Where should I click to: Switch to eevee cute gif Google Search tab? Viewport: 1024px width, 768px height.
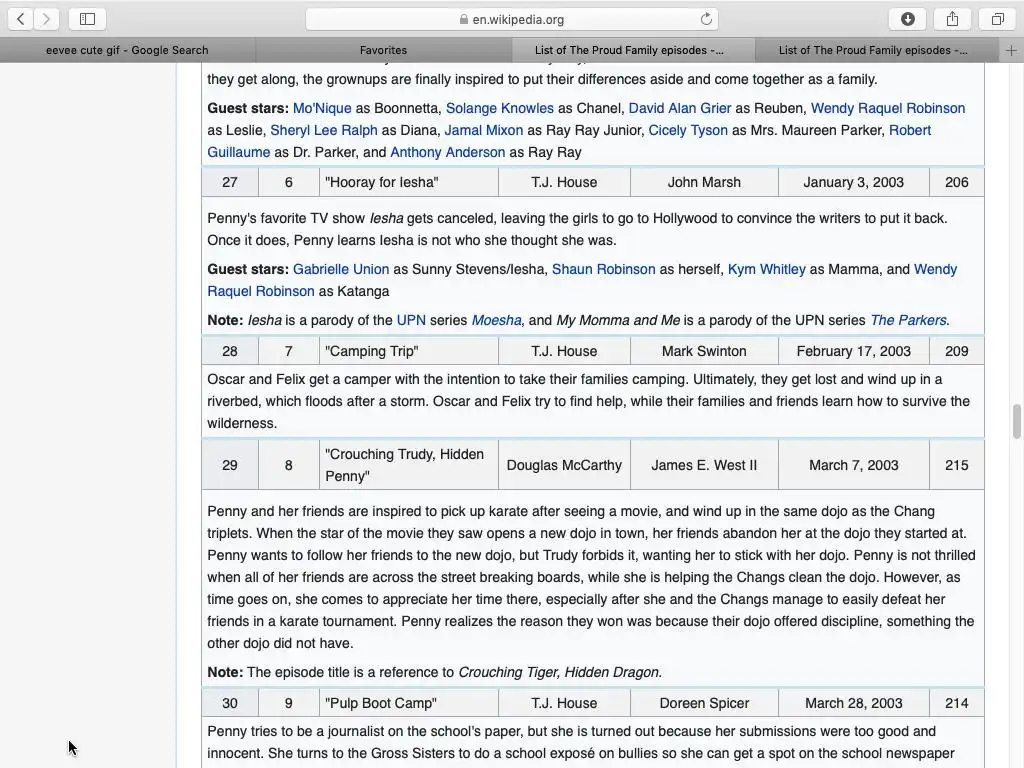click(127, 50)
